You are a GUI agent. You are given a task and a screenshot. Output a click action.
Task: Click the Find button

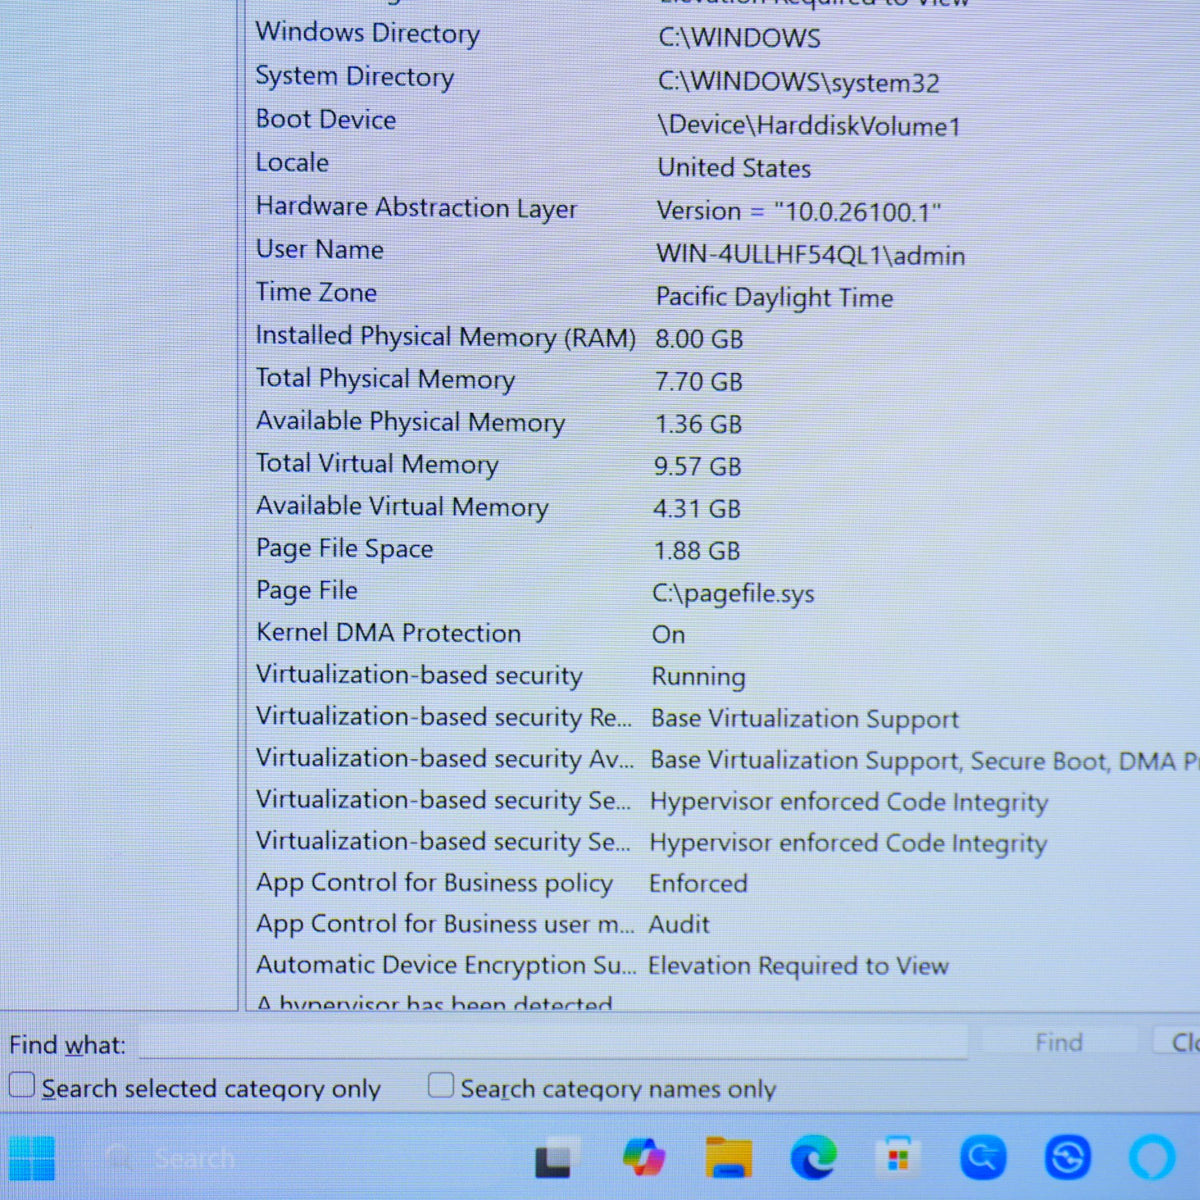tap(1059, 1042)
